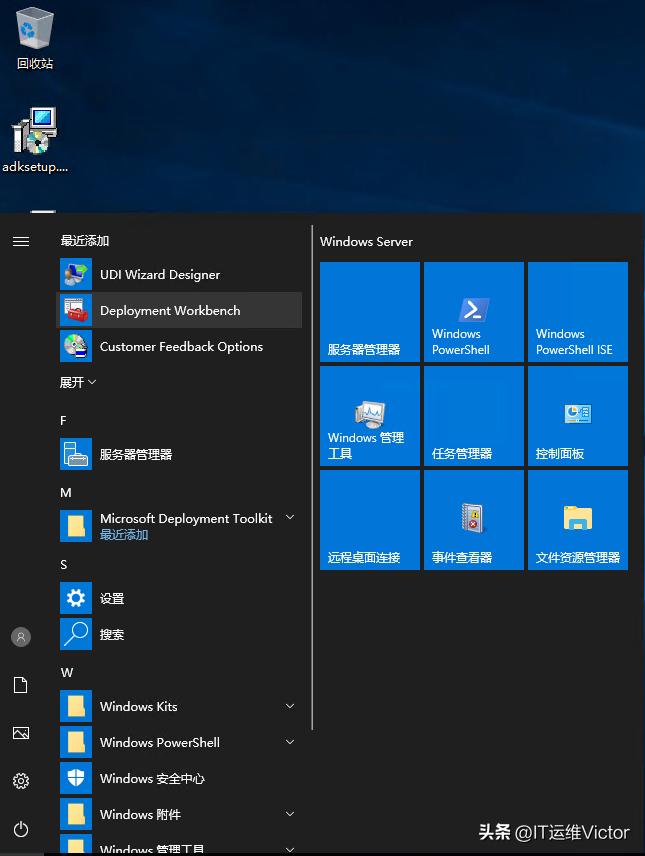Screen dimensions: 645x856
Task: Open Documents icon in Start sidebar
Action: click(x=21, y=685)
